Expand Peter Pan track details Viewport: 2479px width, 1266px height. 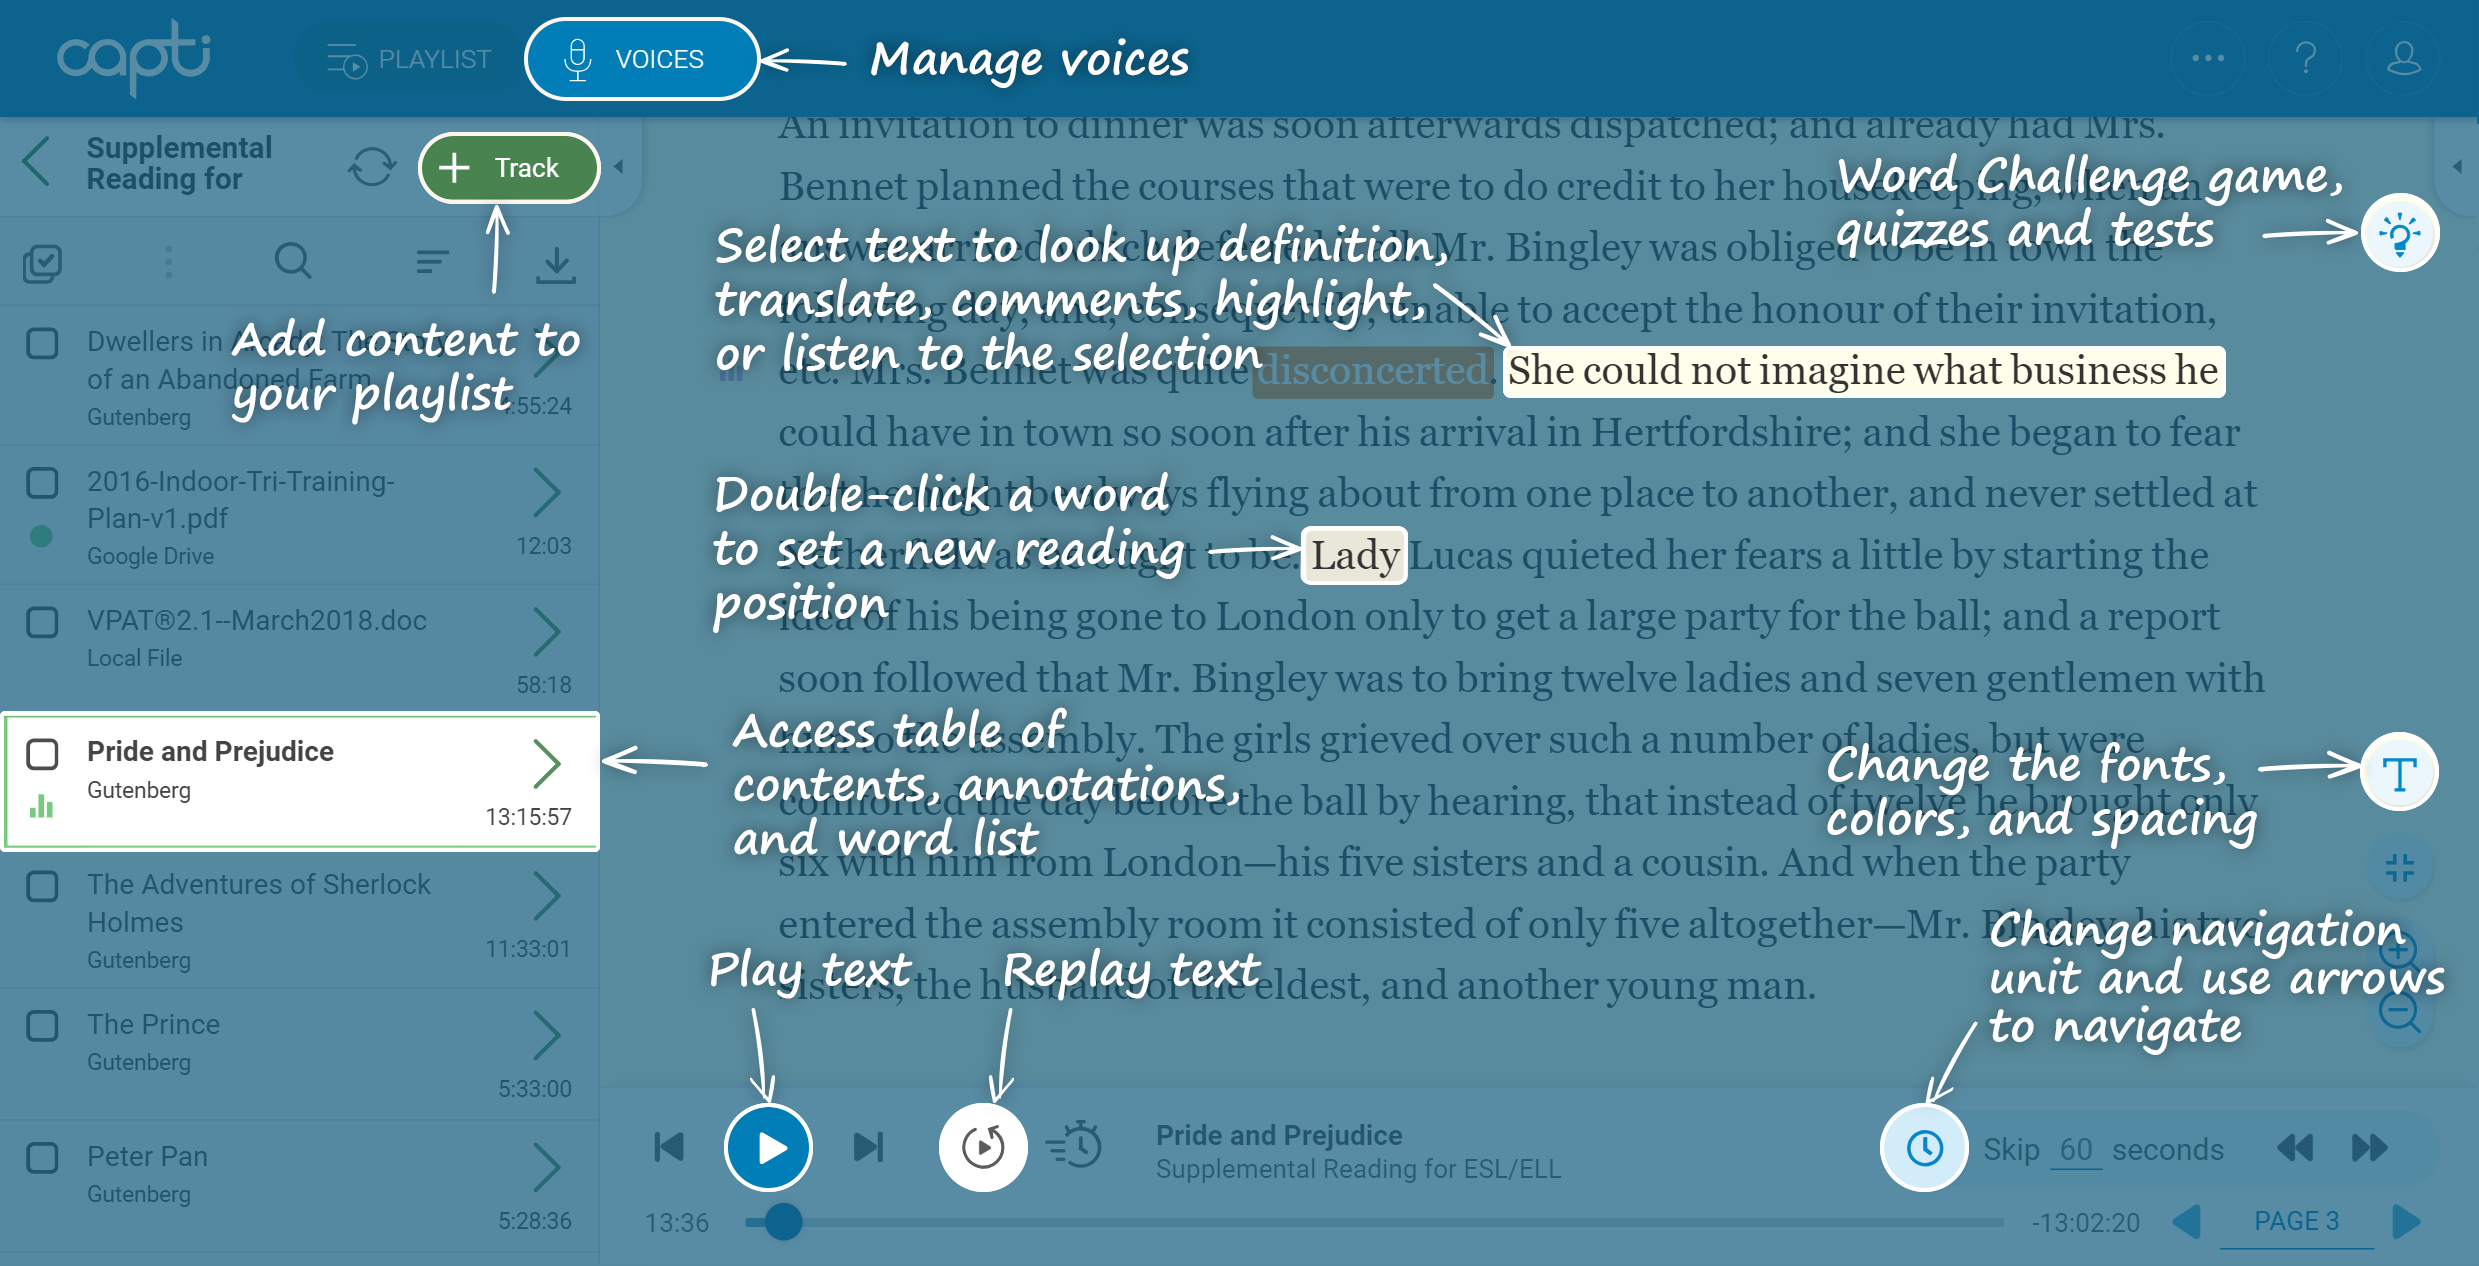pos(546,1168)
